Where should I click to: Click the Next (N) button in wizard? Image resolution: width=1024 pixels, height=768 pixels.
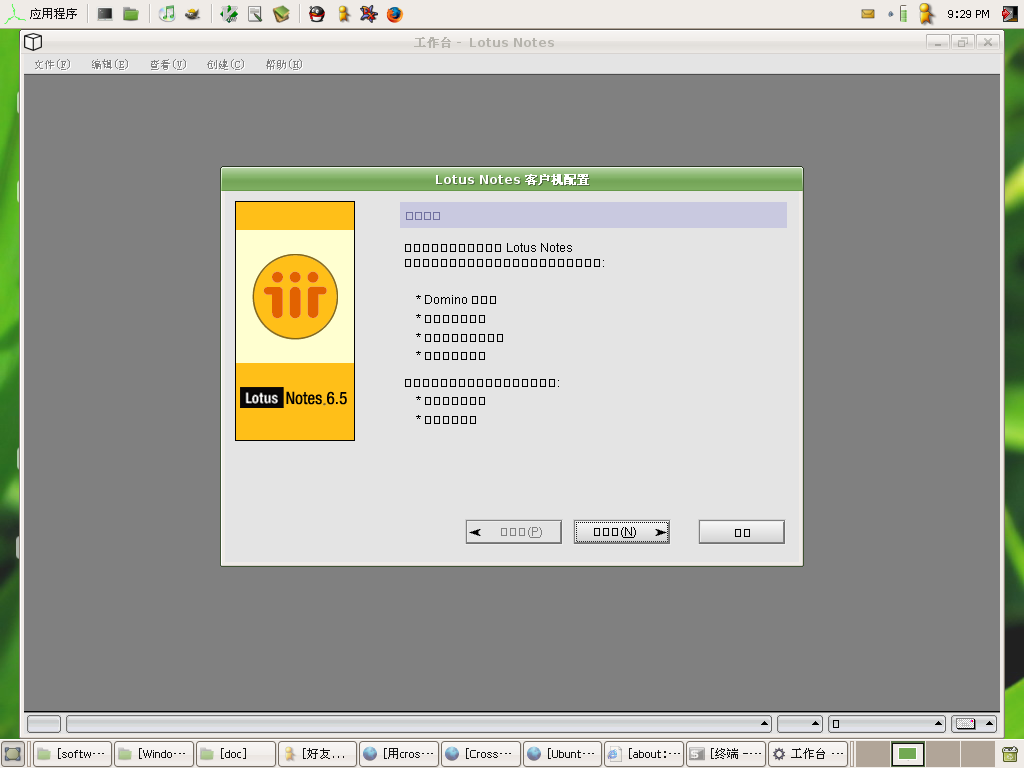pos(622,532)
